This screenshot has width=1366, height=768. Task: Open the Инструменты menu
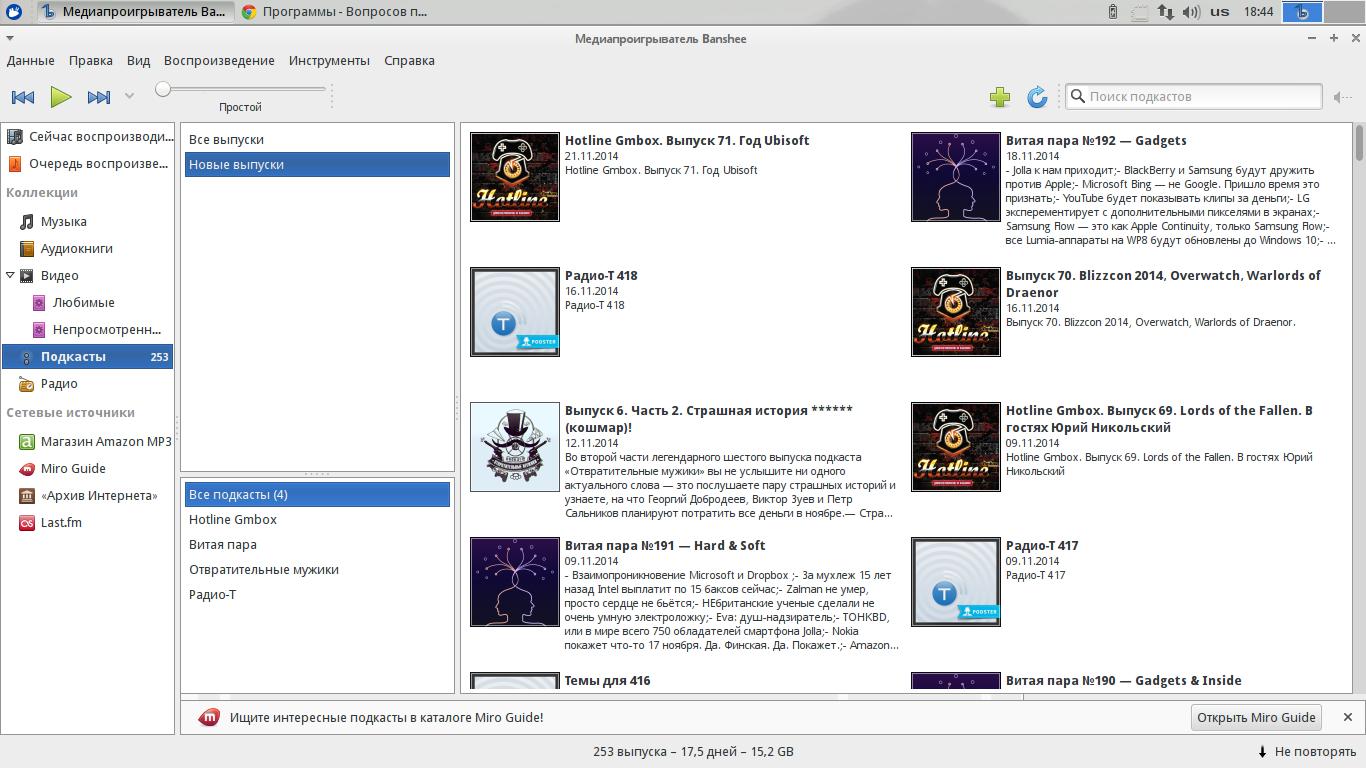tap(329, 60)
